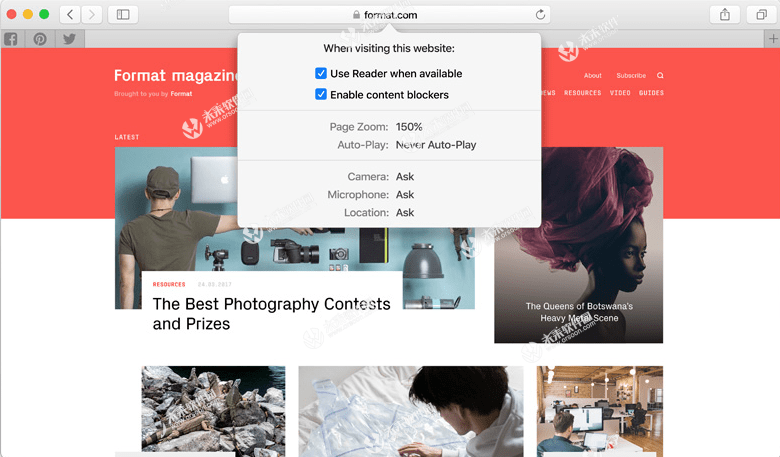
Task: Click the forward navigation arrow
Action: [92, 14]
